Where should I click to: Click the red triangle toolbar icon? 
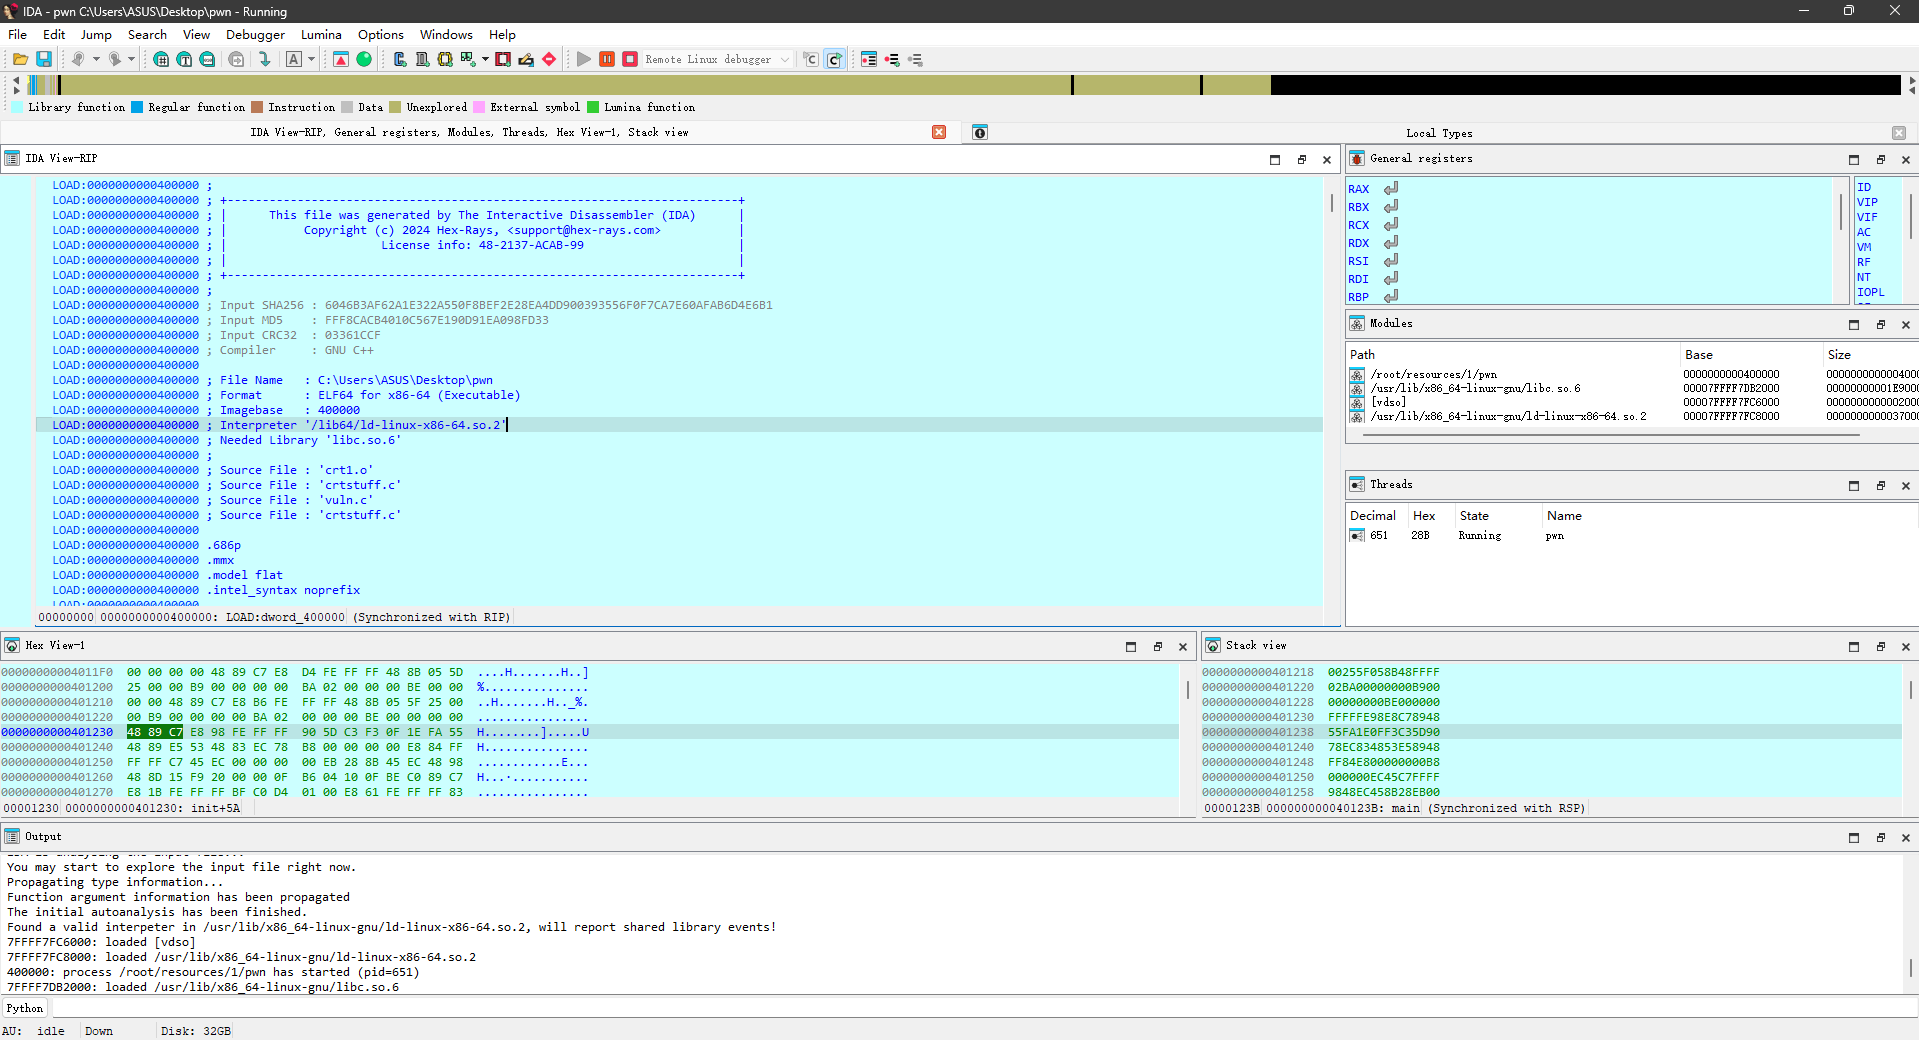click(341, 60)
